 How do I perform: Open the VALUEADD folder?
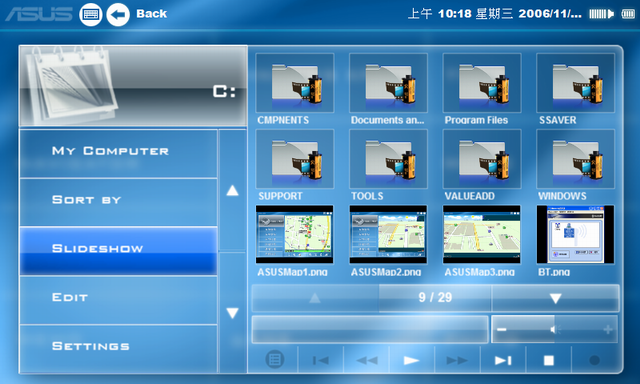[x=482, y=159]
